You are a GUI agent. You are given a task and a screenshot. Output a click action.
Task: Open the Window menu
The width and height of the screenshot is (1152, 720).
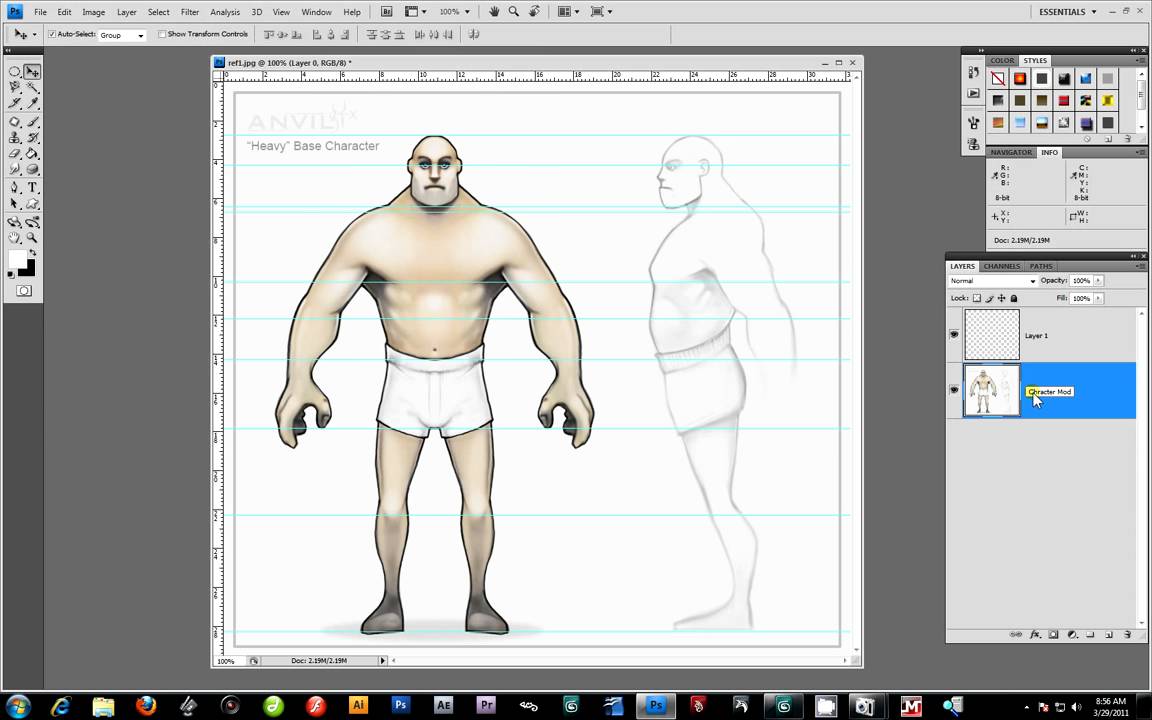point(317,12)
